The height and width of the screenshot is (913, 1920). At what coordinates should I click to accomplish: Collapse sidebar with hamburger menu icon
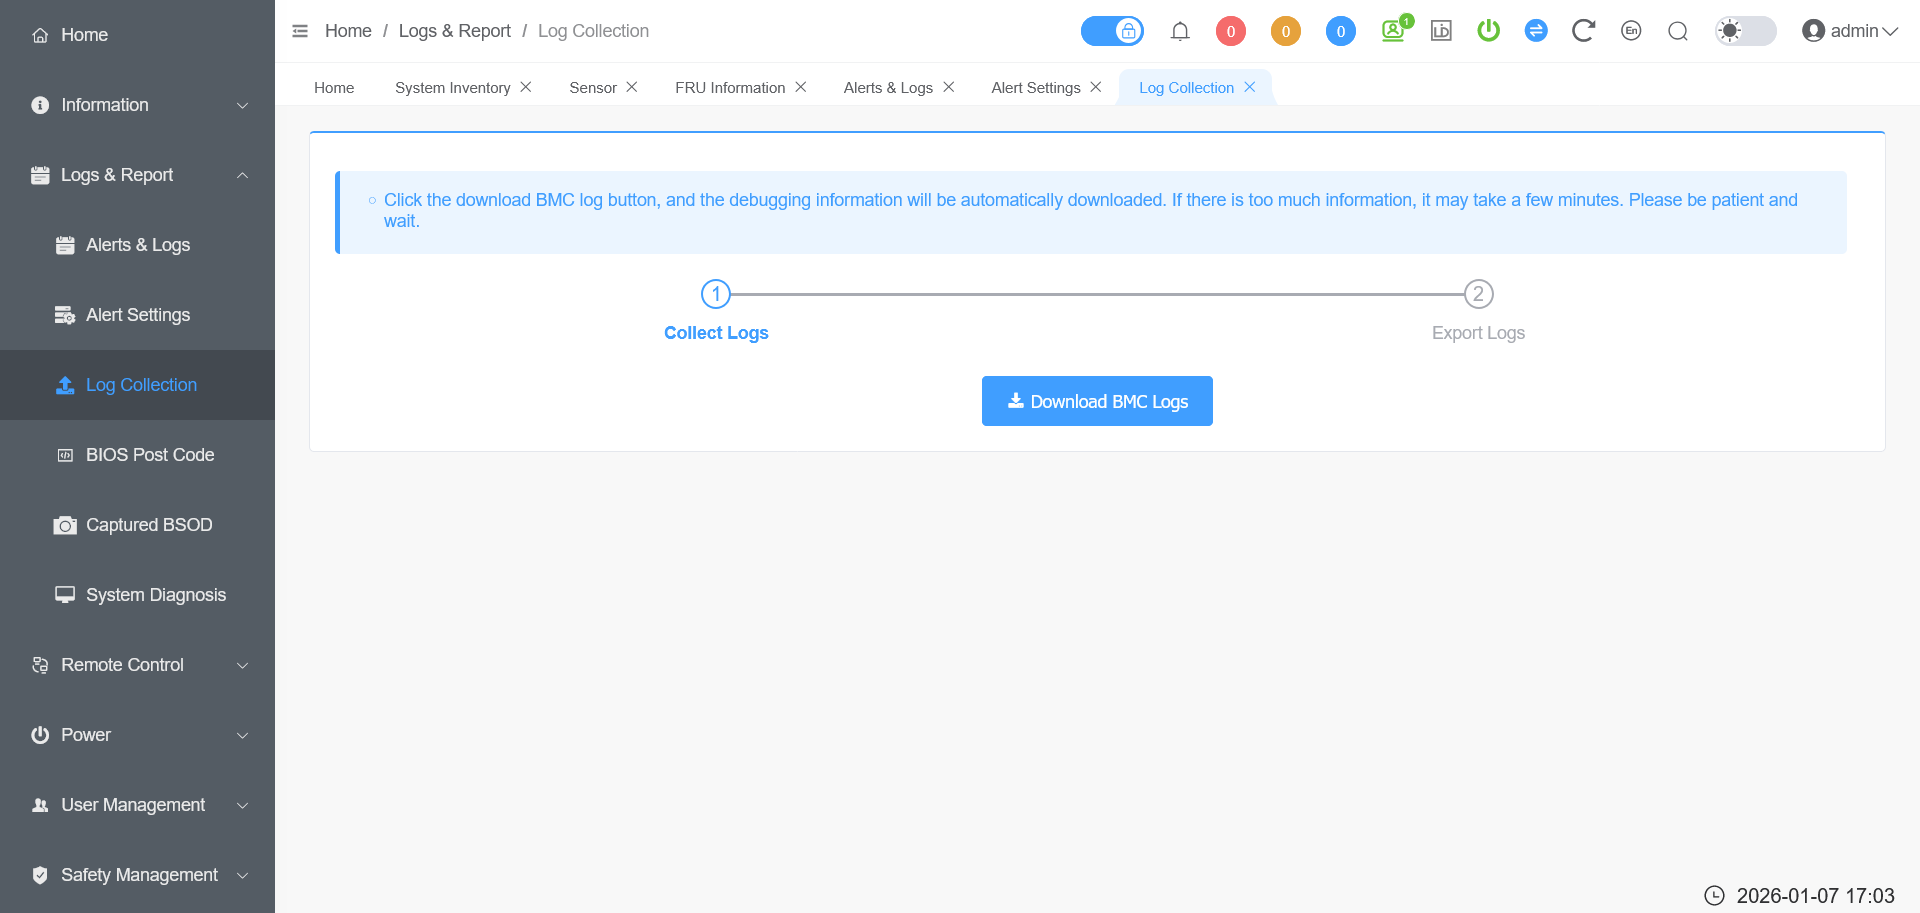pyautogui.click(x=300, y=31)
